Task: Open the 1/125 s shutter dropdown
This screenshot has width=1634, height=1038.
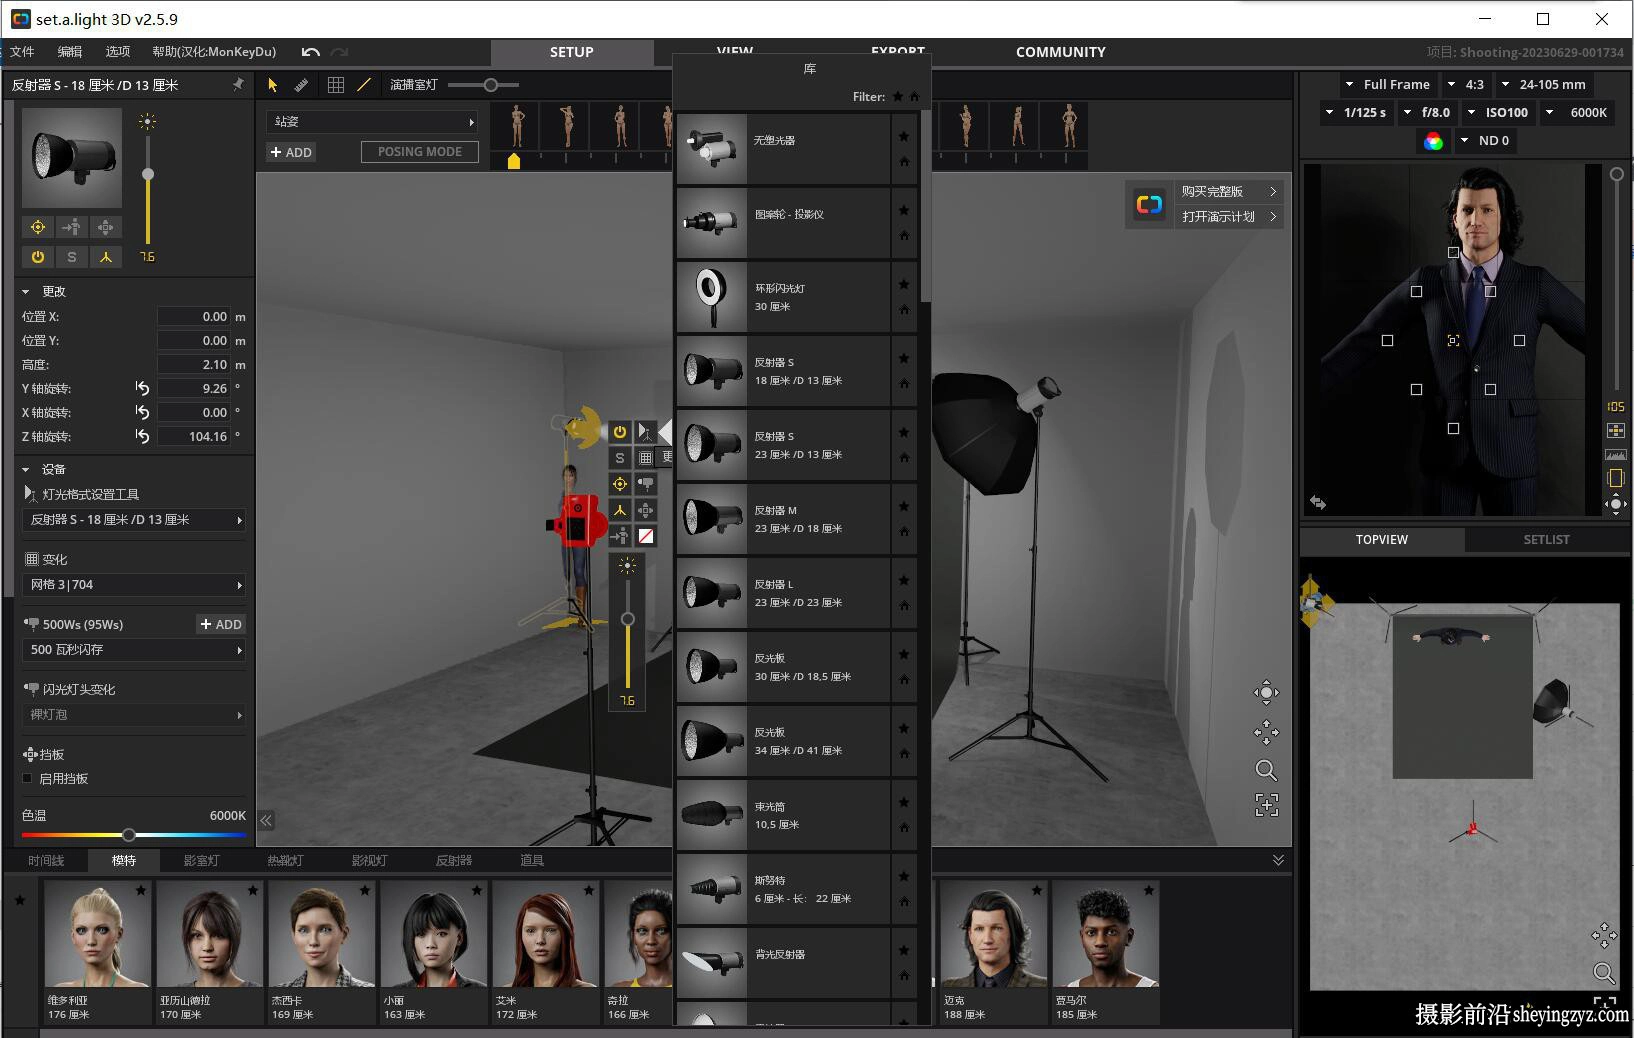Action: pos(1356,112)
